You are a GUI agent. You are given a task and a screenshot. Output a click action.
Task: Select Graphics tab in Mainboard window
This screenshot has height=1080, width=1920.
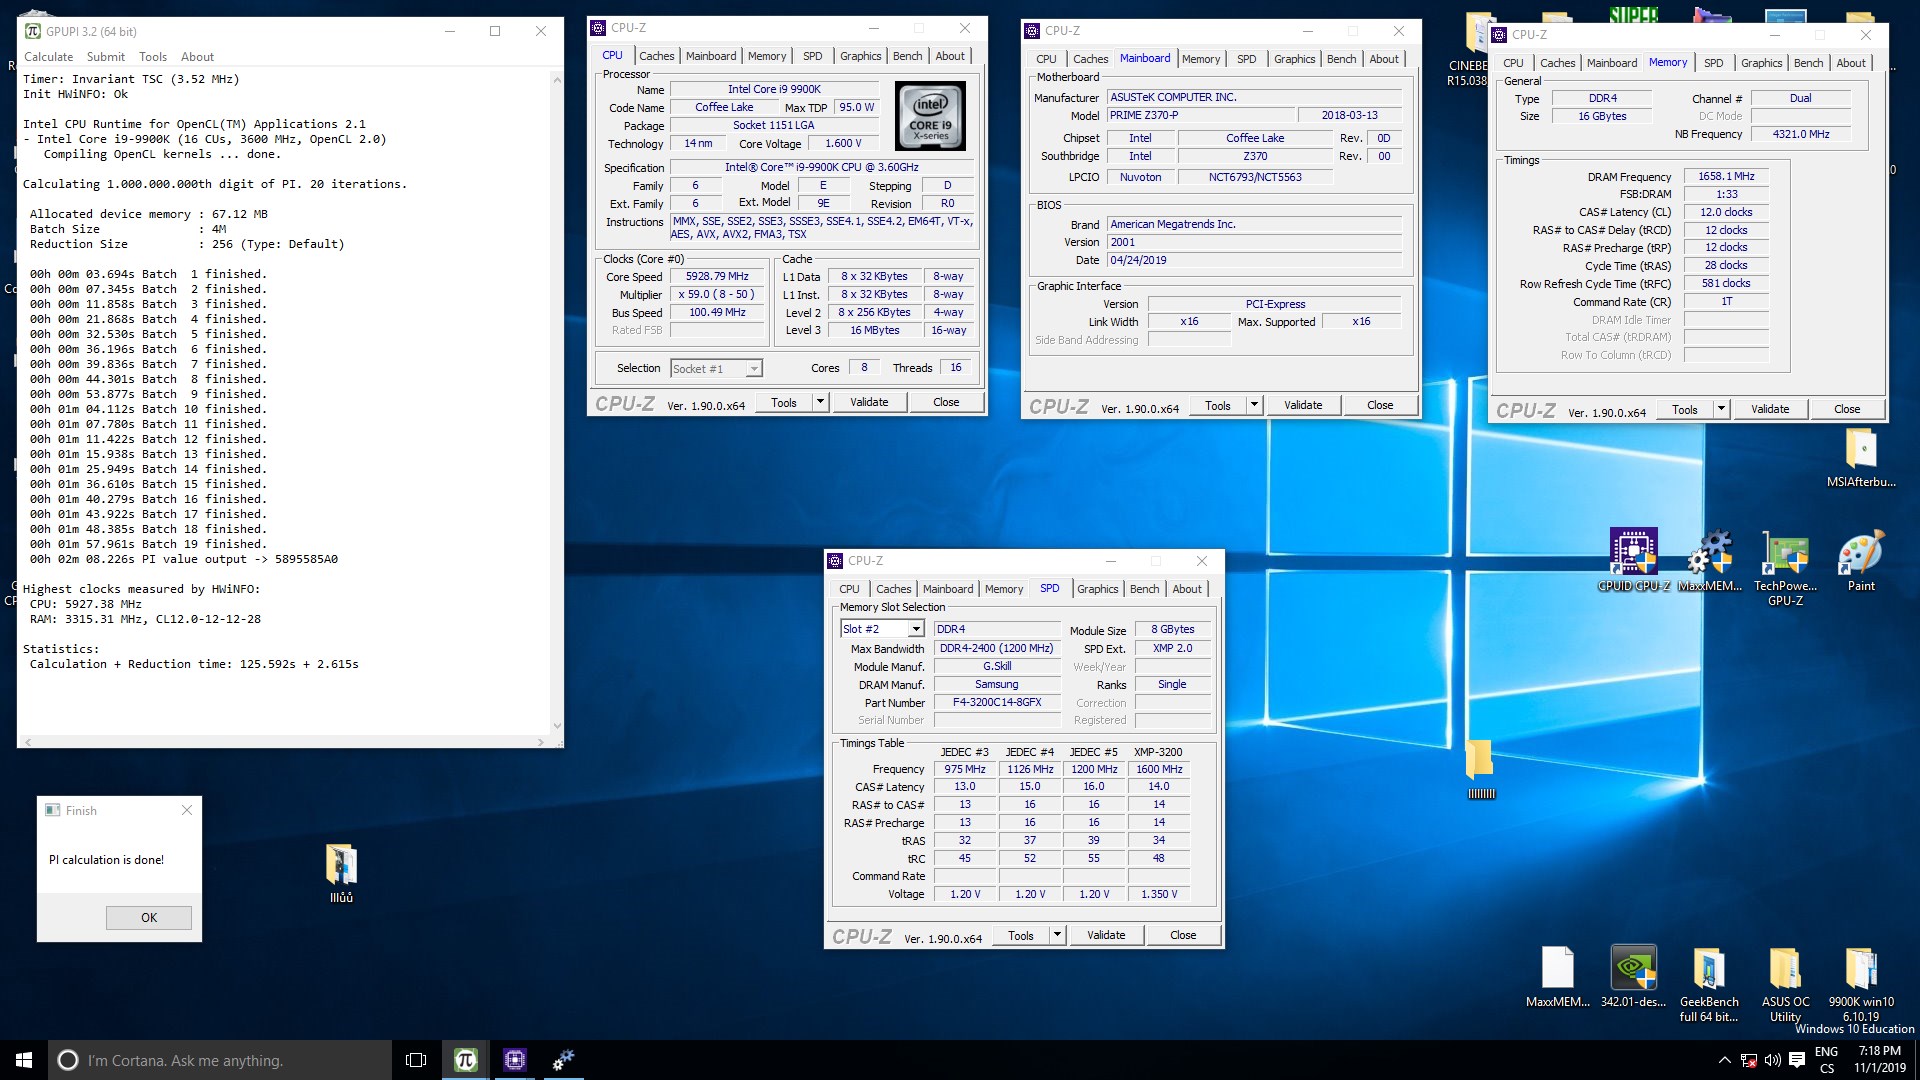(x=1294, y=59)
